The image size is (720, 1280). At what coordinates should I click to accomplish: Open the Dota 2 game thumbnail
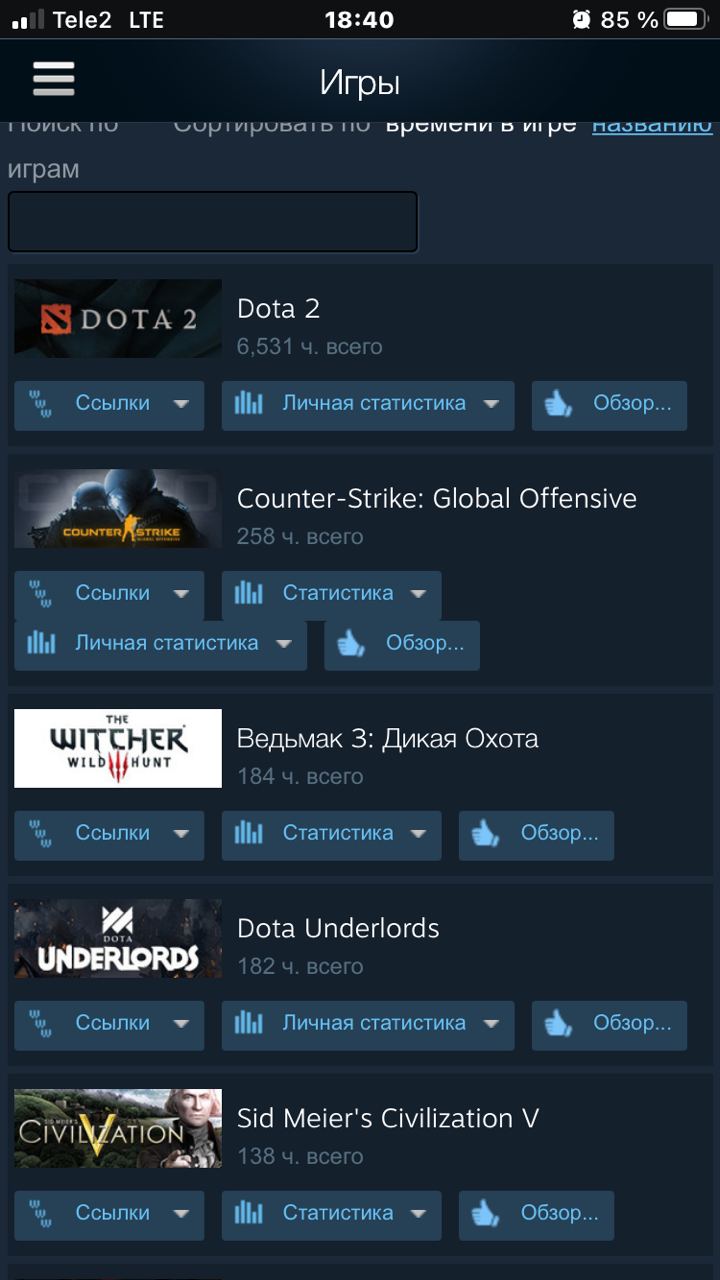(118, 318)
